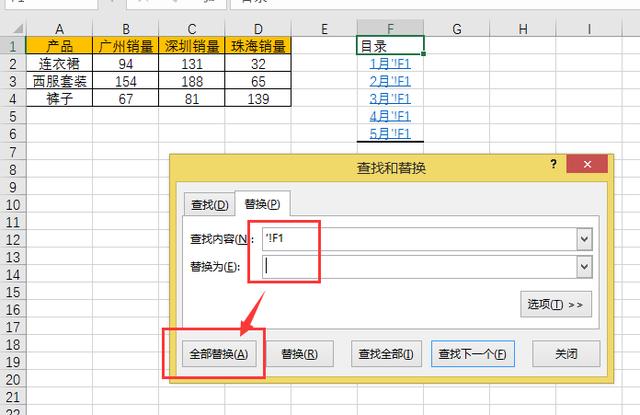Click cell with value 94
The width and height of the screenshot is (640, 415).
click(x=126, y=64)
